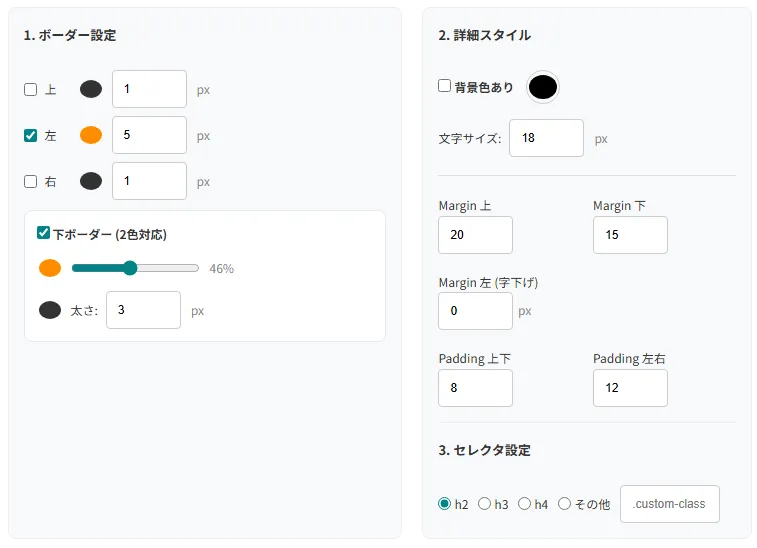The image size is (757, 548).
Task: Pick the orange bottom border first color
Action: pos(50,268)
